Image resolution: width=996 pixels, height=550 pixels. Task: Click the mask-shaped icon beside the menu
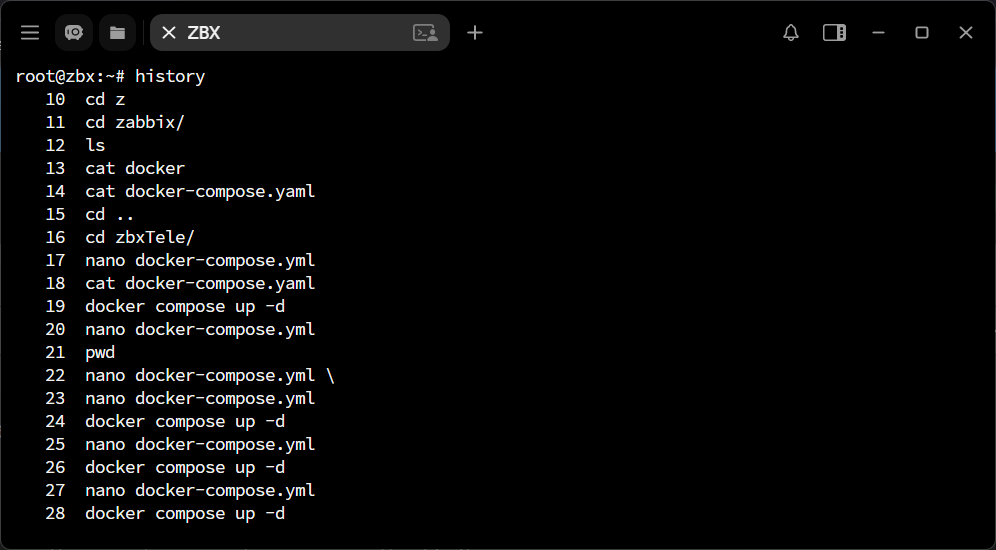(74, 33)
